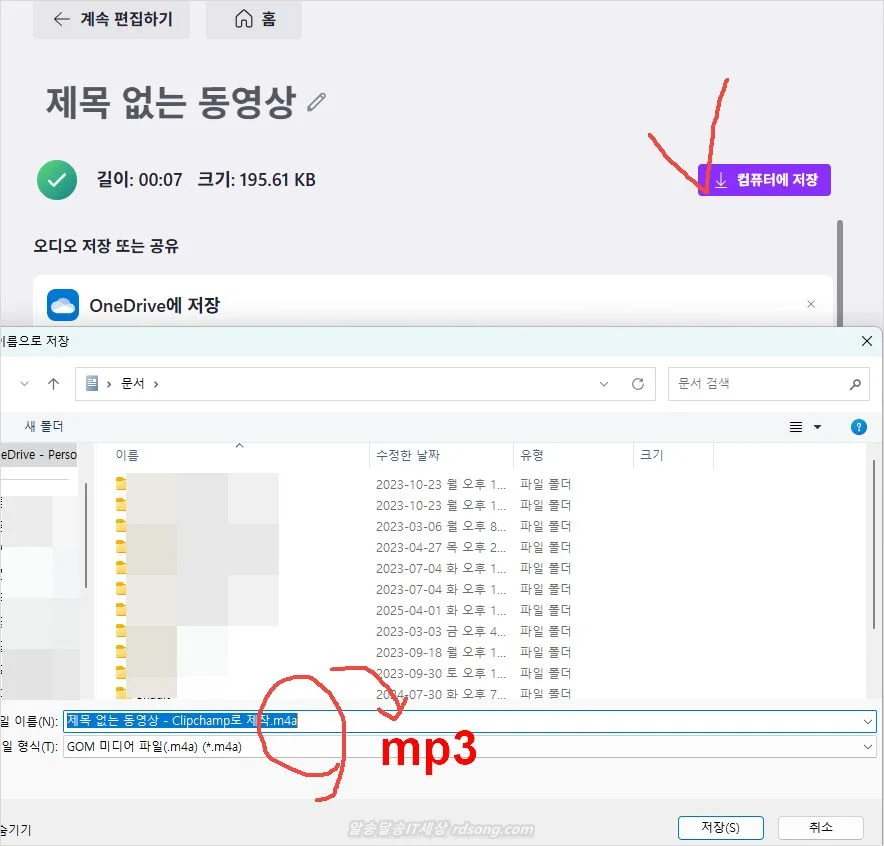Click the search magnifier in 문서 검색 box
The width and height of the screenshot is (884, 846).
[x=855, y=384]
